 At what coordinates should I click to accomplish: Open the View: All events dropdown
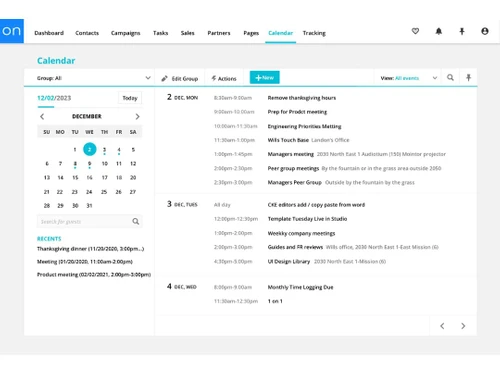(x=409, y=78)
